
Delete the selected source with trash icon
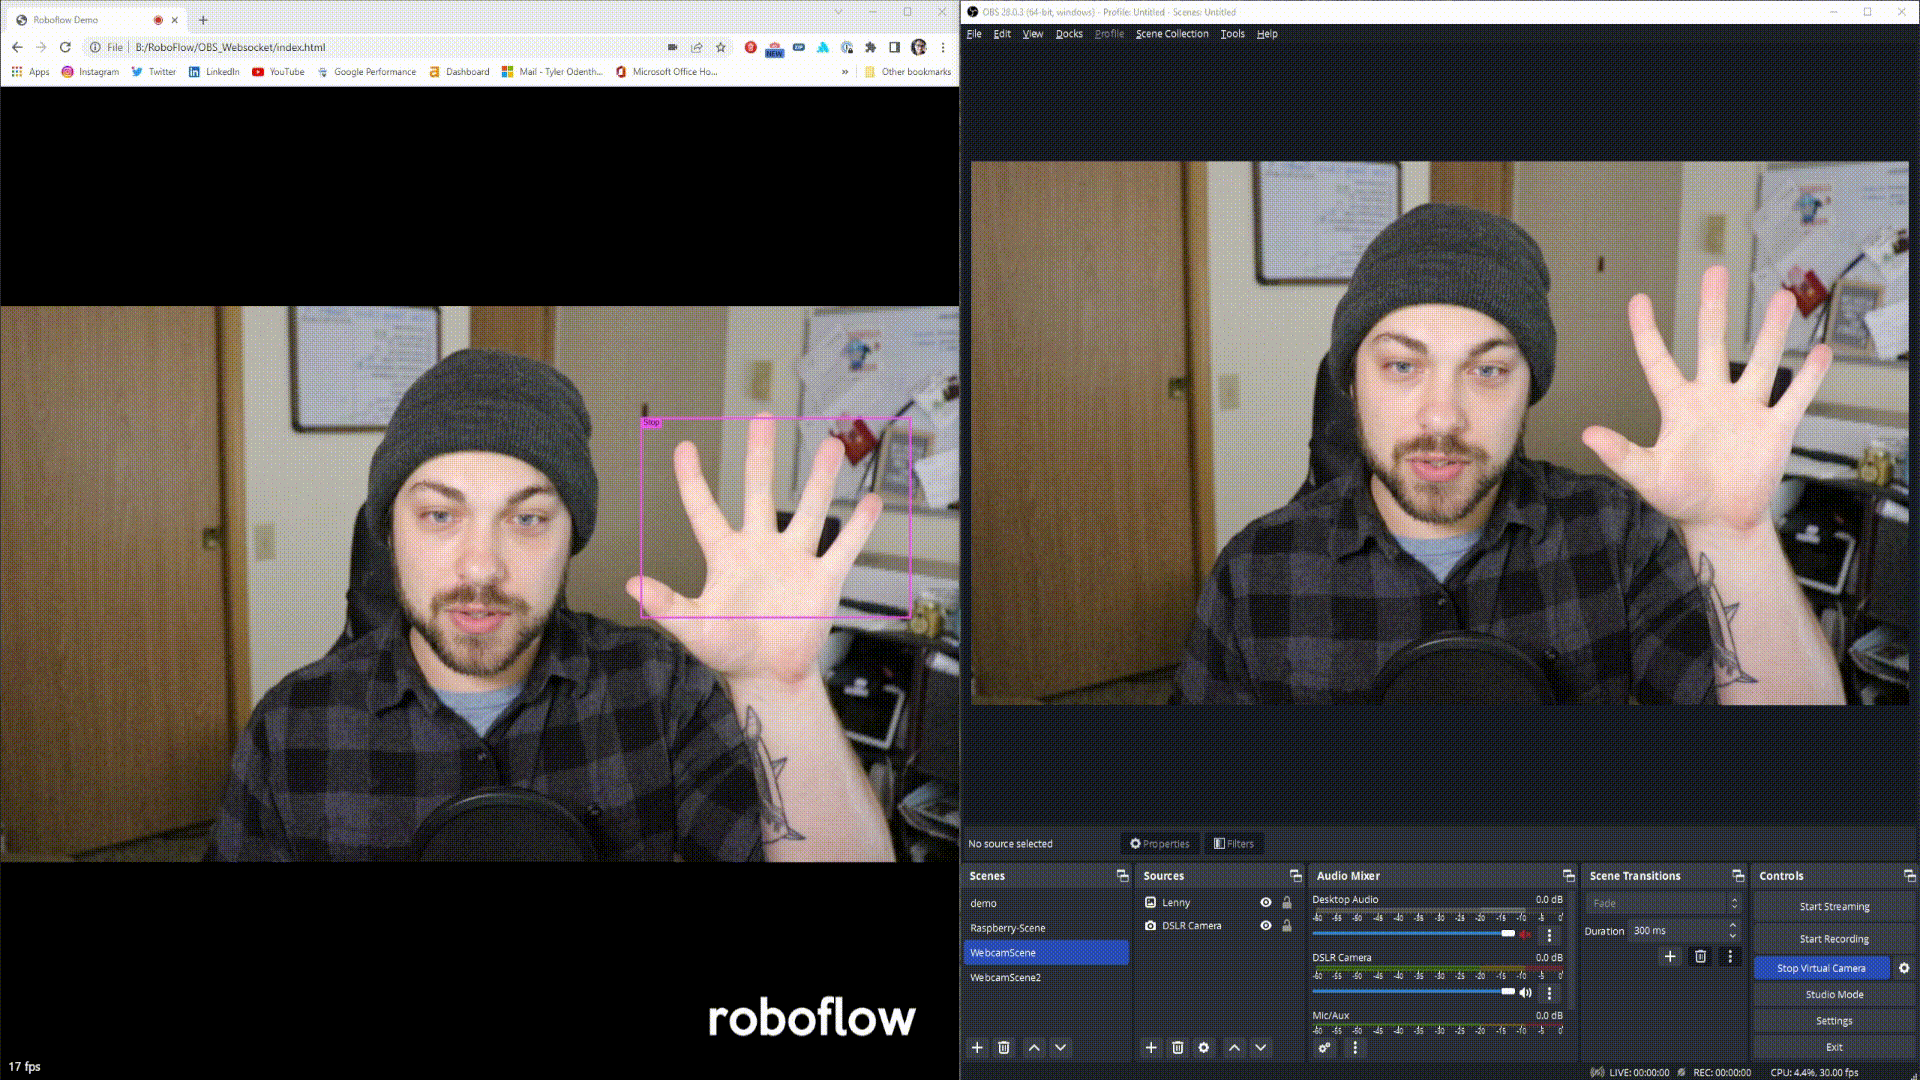click(1177, 1047)
